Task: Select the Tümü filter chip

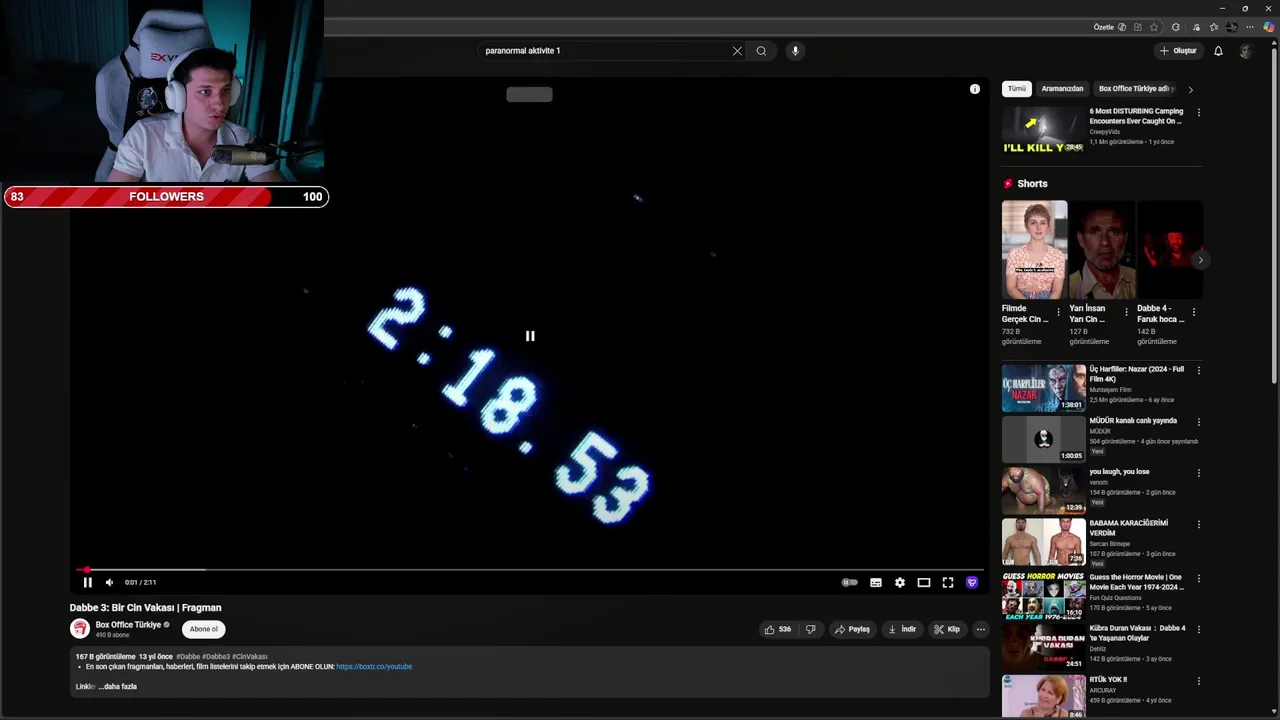Action: tap(1017, 89)
